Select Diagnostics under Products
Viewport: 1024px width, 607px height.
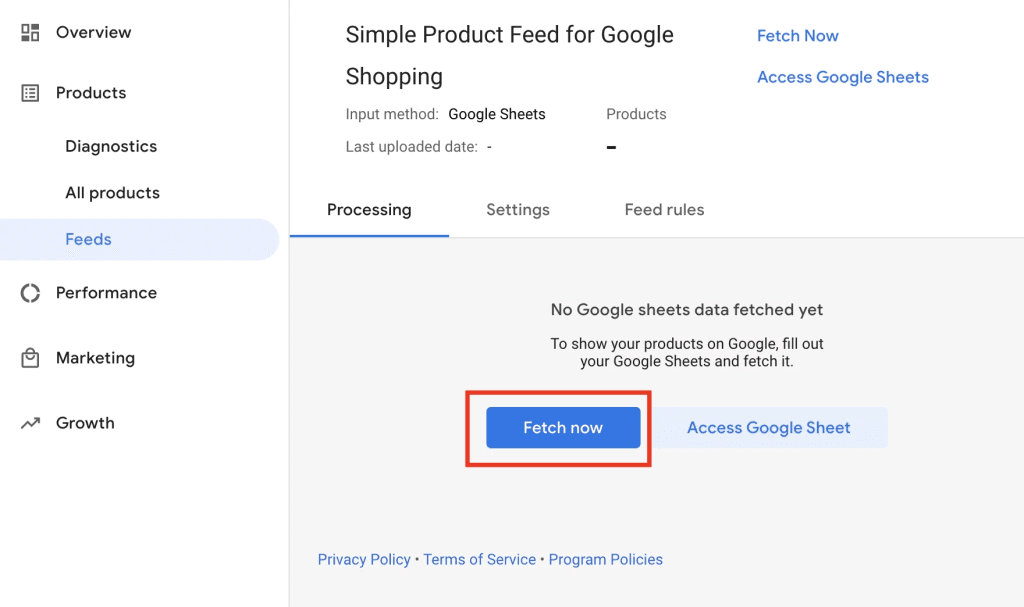[x=111, y=146]
